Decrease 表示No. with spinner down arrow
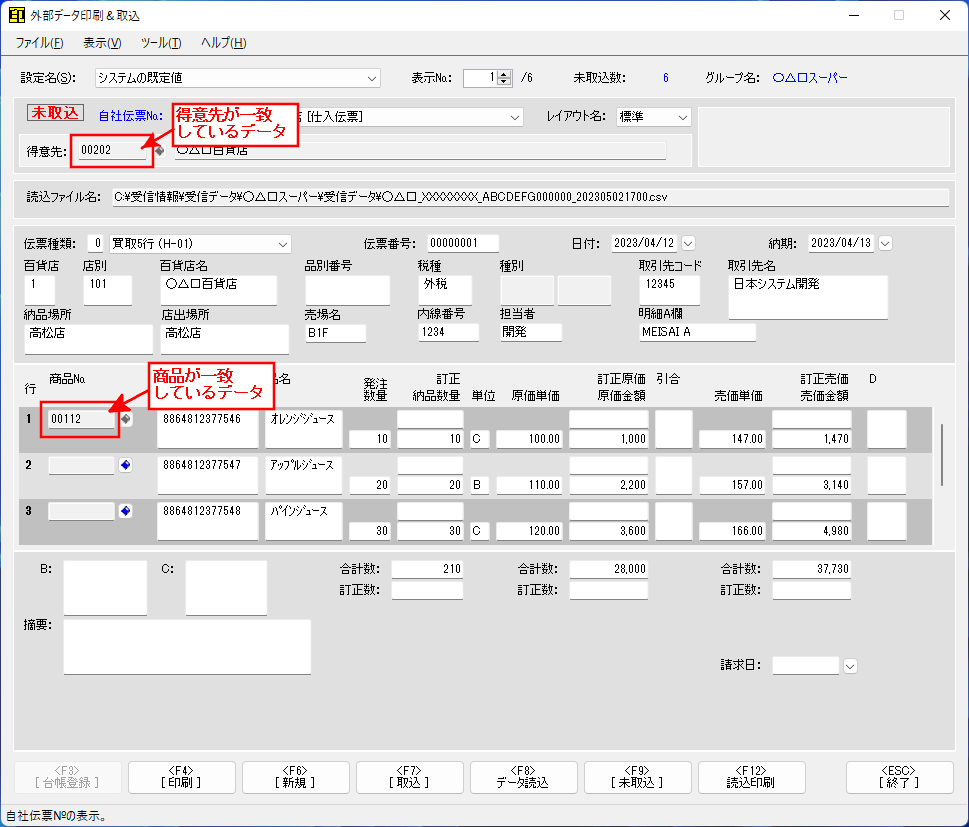 tap(504, 82)
